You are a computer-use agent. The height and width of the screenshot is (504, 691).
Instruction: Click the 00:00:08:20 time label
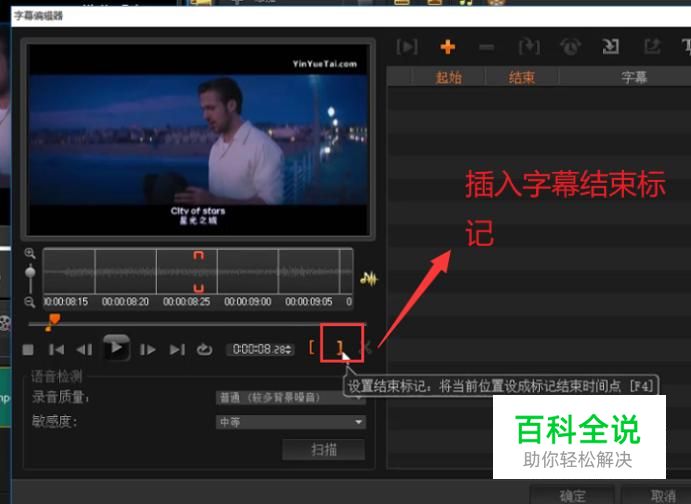pos(126,302)
